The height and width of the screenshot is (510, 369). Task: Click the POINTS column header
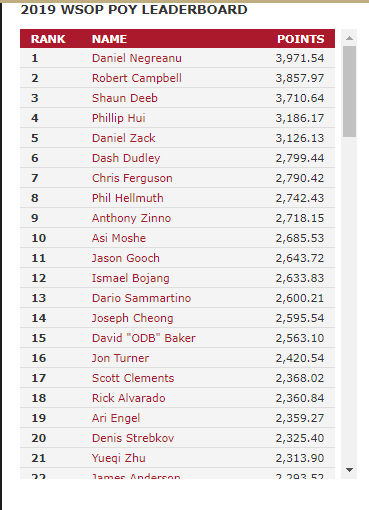point(301,39)
